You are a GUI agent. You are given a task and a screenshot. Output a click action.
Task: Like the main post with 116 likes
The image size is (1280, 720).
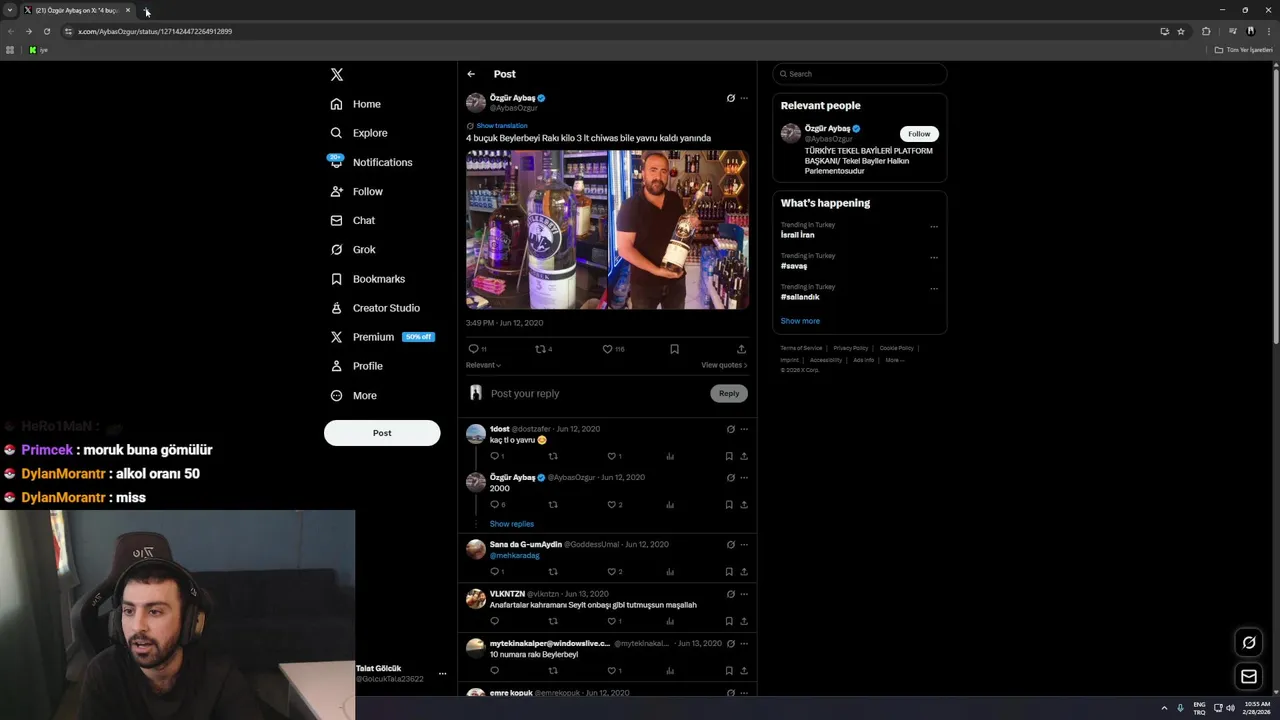[607, 349]
